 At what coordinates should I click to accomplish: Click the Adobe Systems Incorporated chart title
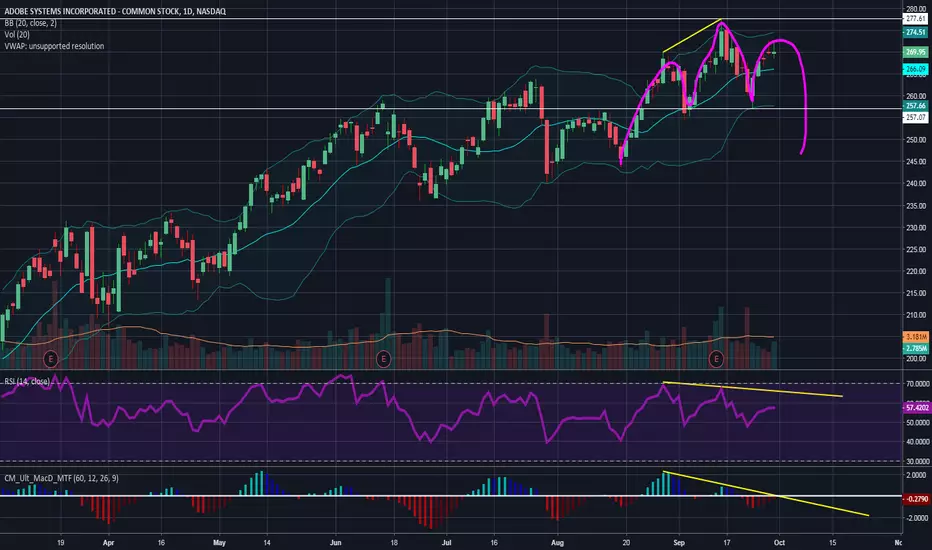(x=115, y=11)
